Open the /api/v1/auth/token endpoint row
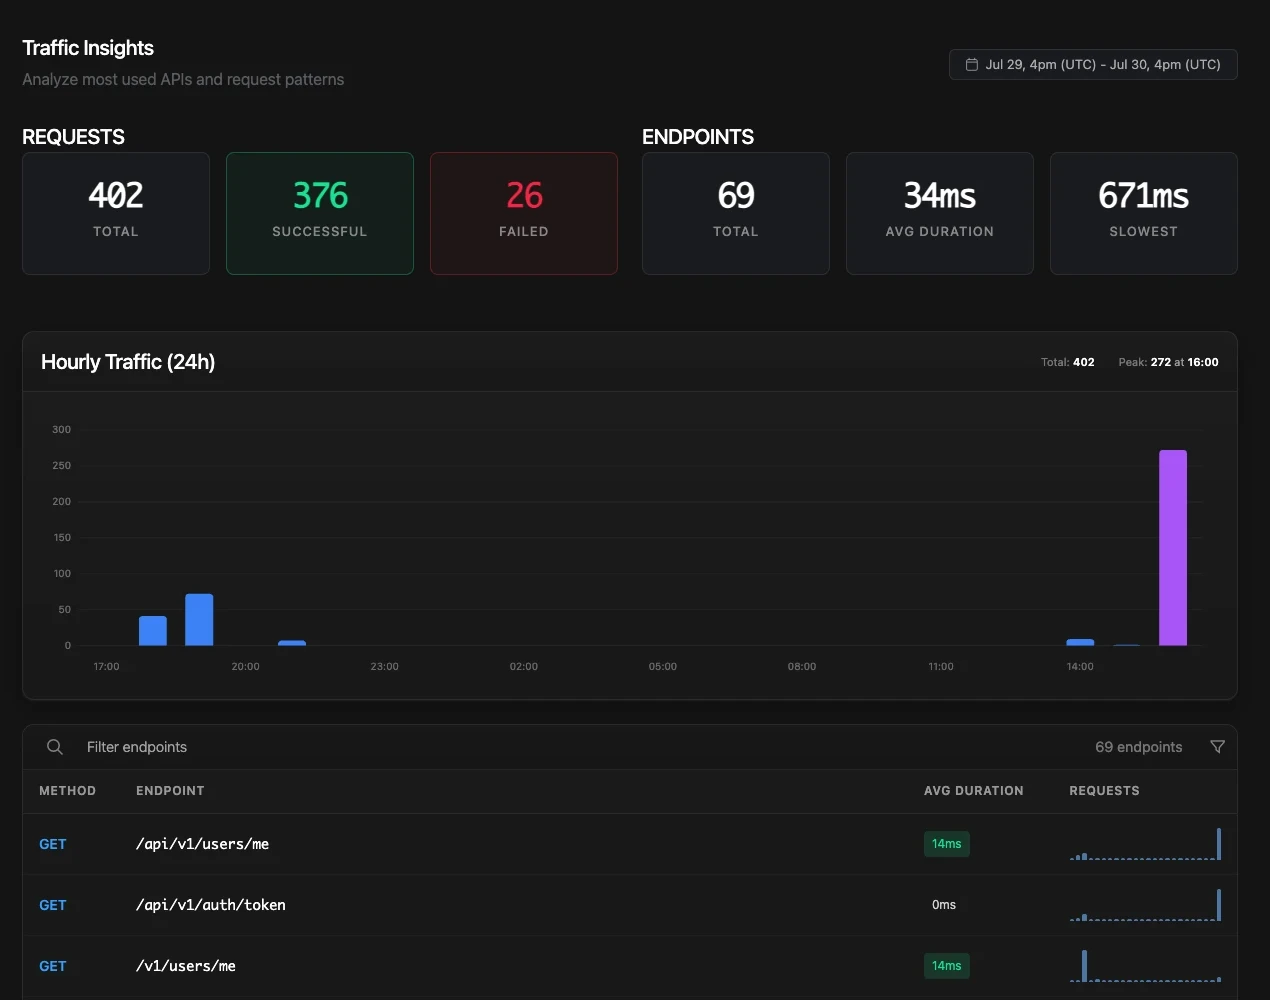 pyautogui.click(x=630, y=905)
